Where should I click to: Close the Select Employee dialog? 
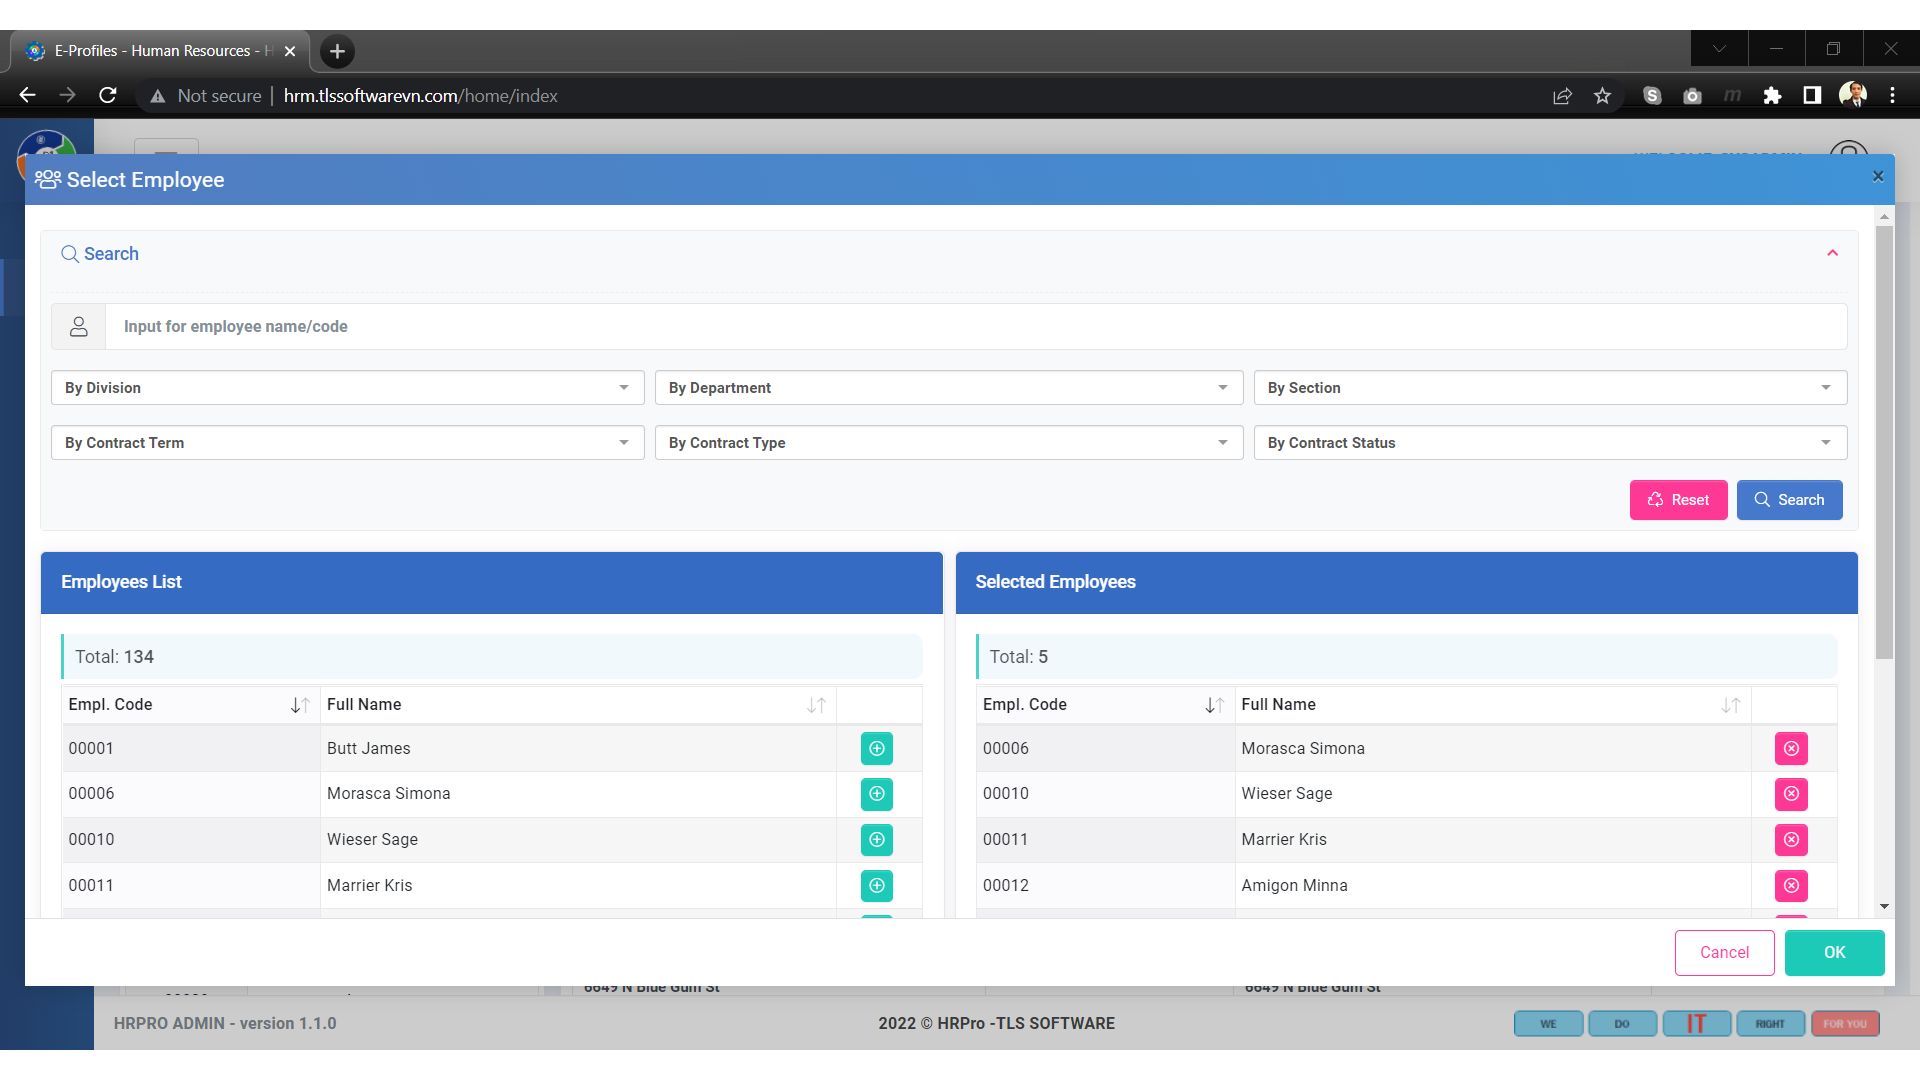[1877, 177]
